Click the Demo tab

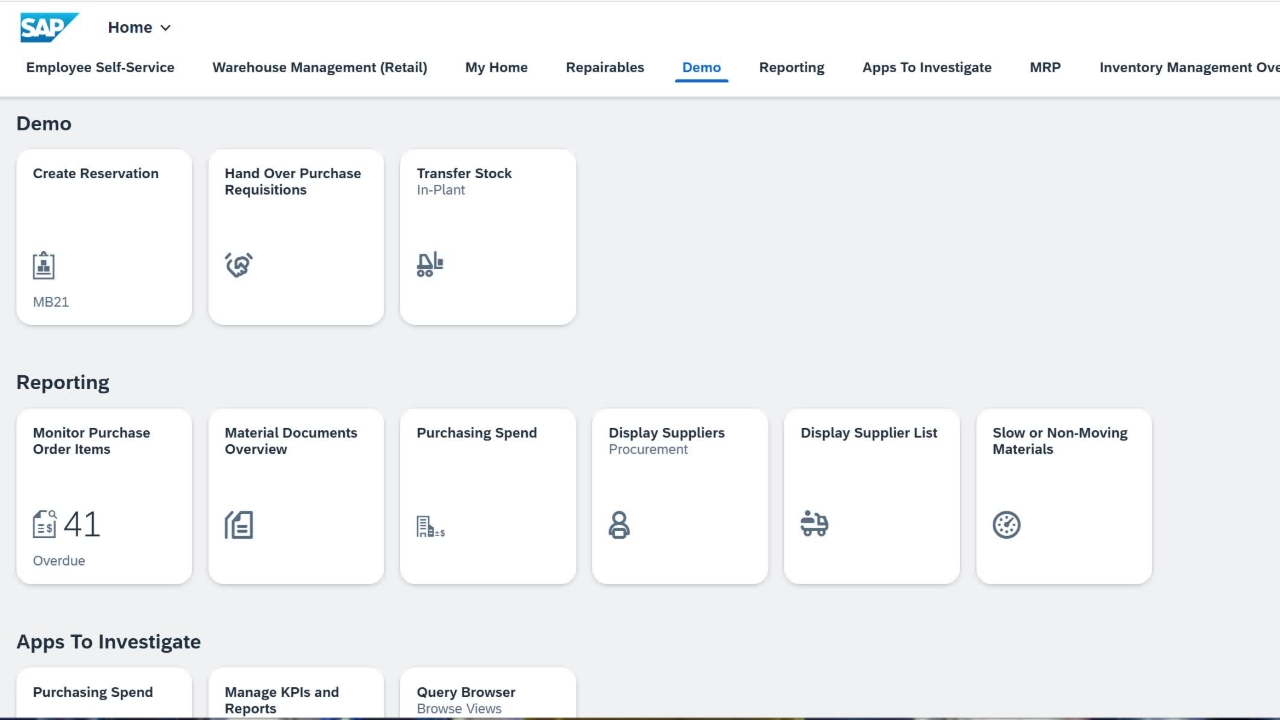pos(702,68)
